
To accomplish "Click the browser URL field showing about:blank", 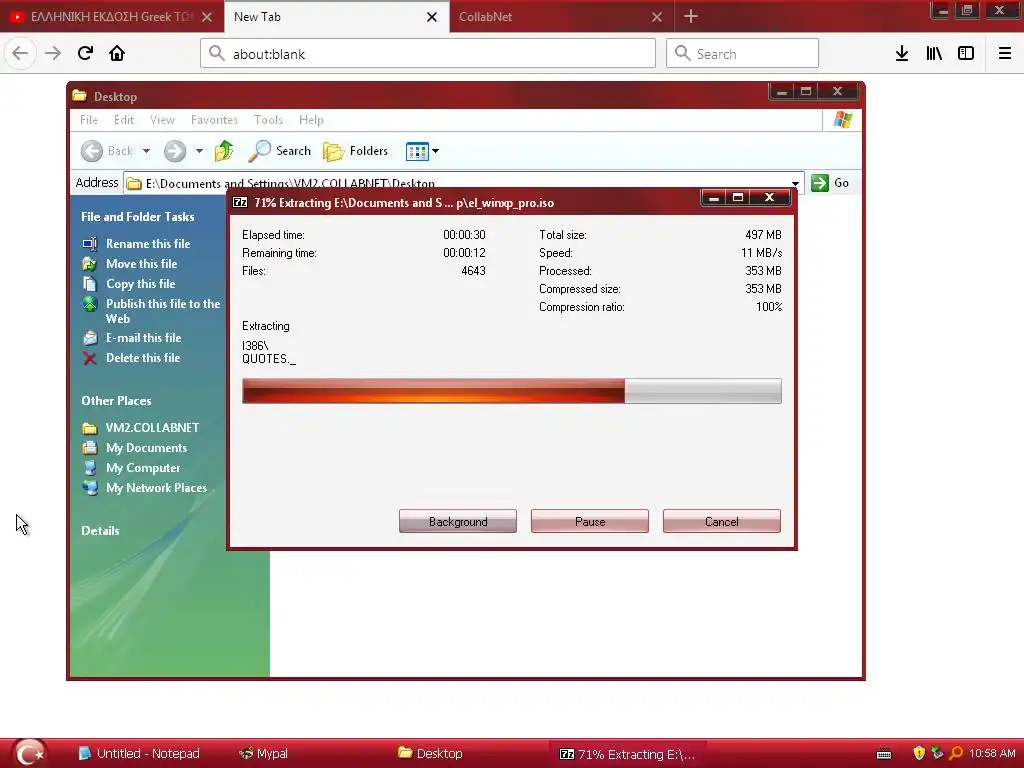I will 428,54.
